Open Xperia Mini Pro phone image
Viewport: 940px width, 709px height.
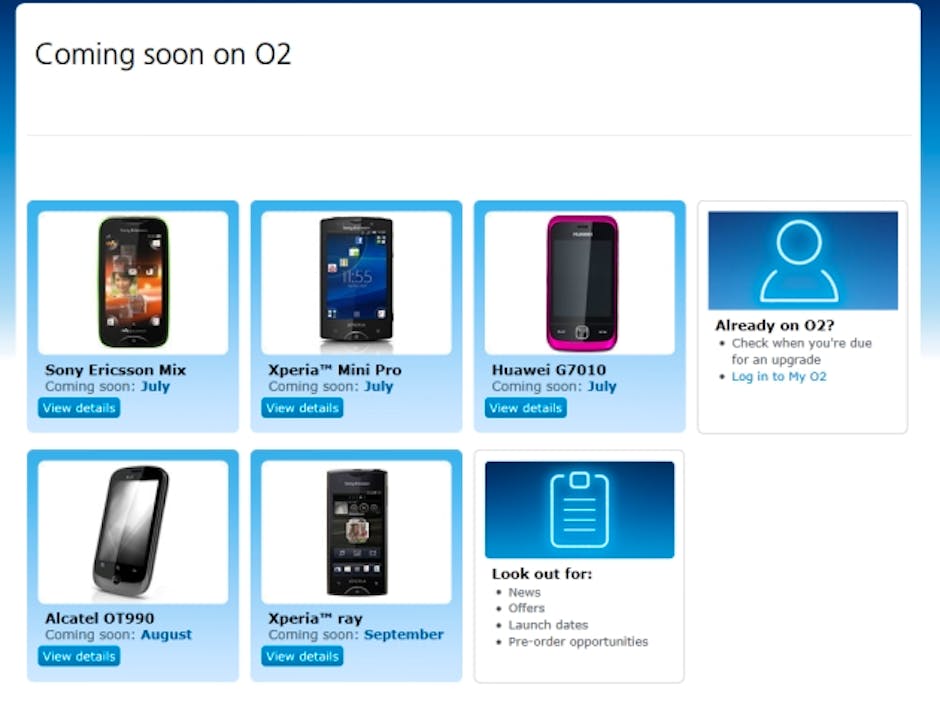[x=357, y=284]
